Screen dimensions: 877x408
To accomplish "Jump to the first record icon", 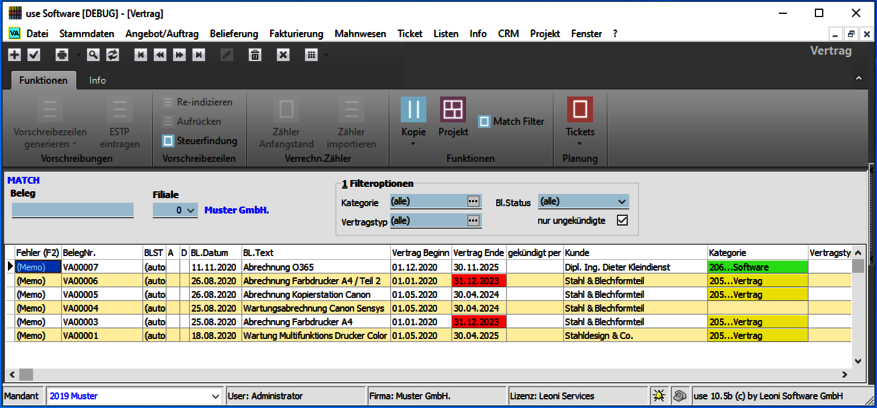I will click(141, 54).
